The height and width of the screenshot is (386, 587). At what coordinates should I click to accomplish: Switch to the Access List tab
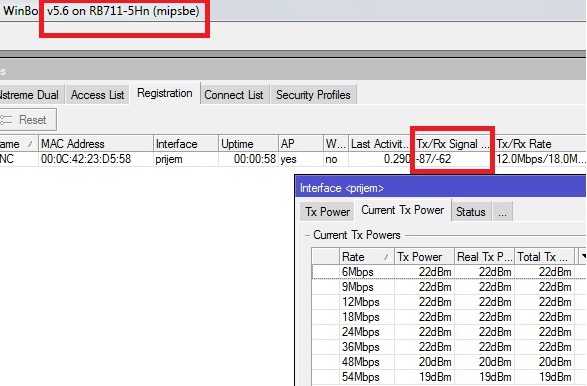pyautogui.click(x=97, y=95)
